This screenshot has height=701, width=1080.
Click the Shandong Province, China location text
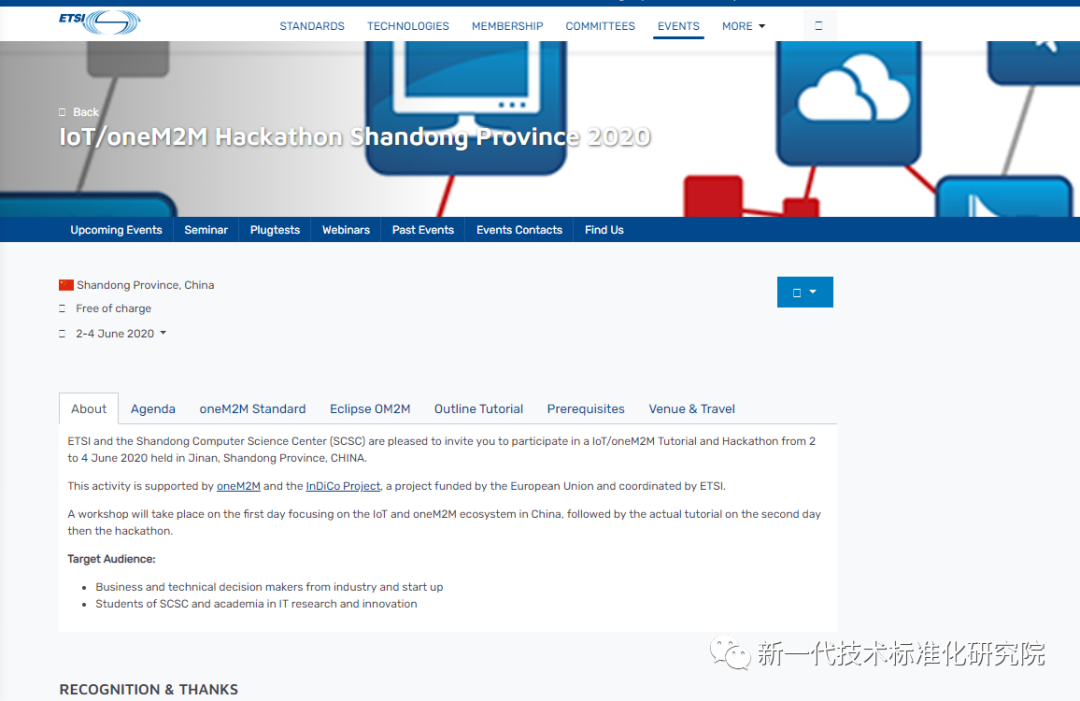[x=145, y=285]
